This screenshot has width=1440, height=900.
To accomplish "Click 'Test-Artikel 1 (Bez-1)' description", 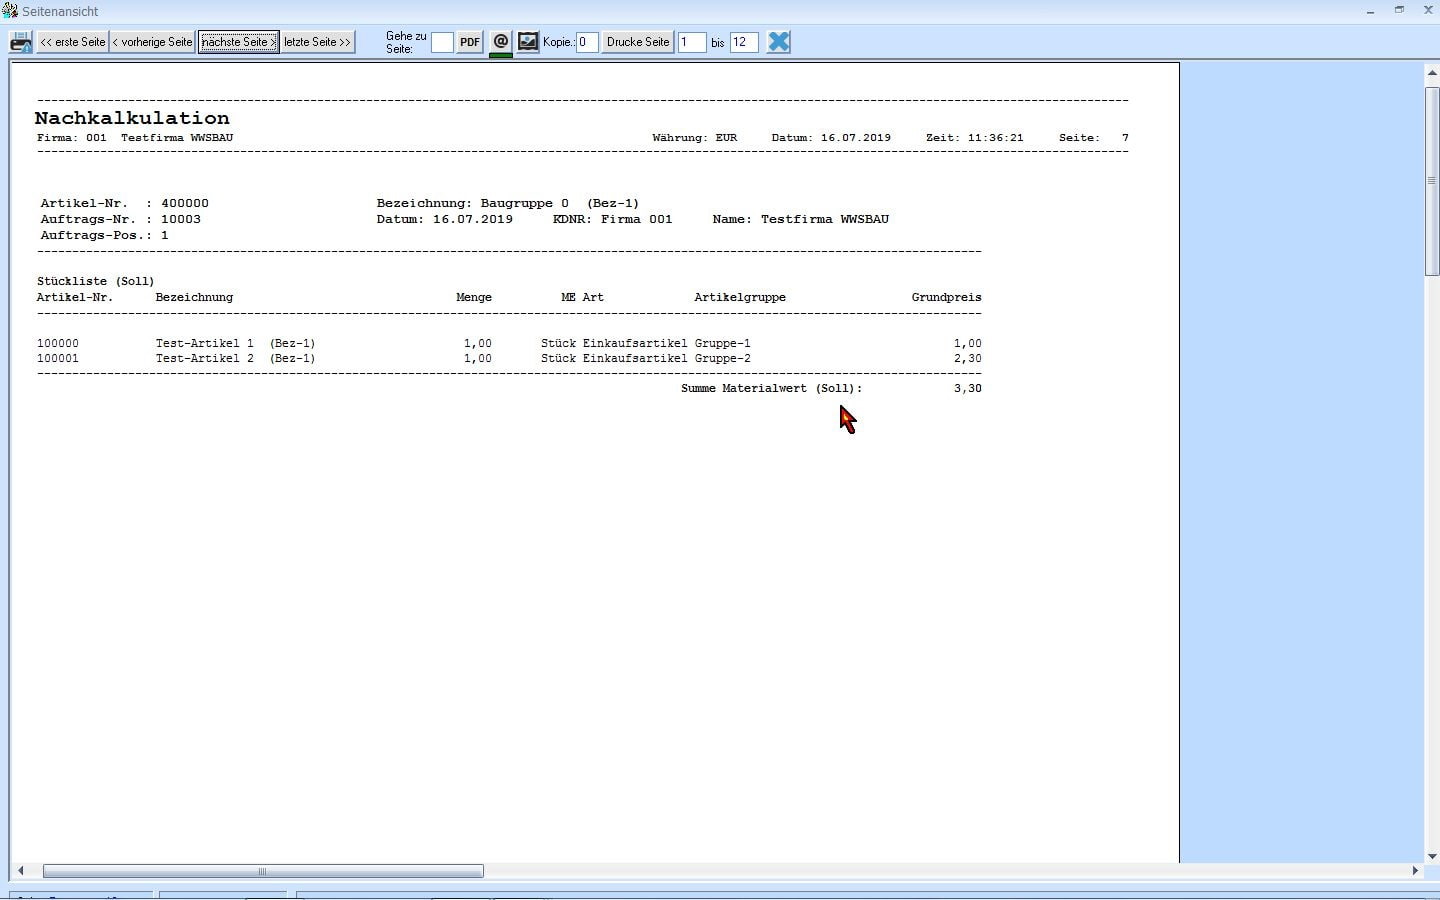I will point(235,343).
